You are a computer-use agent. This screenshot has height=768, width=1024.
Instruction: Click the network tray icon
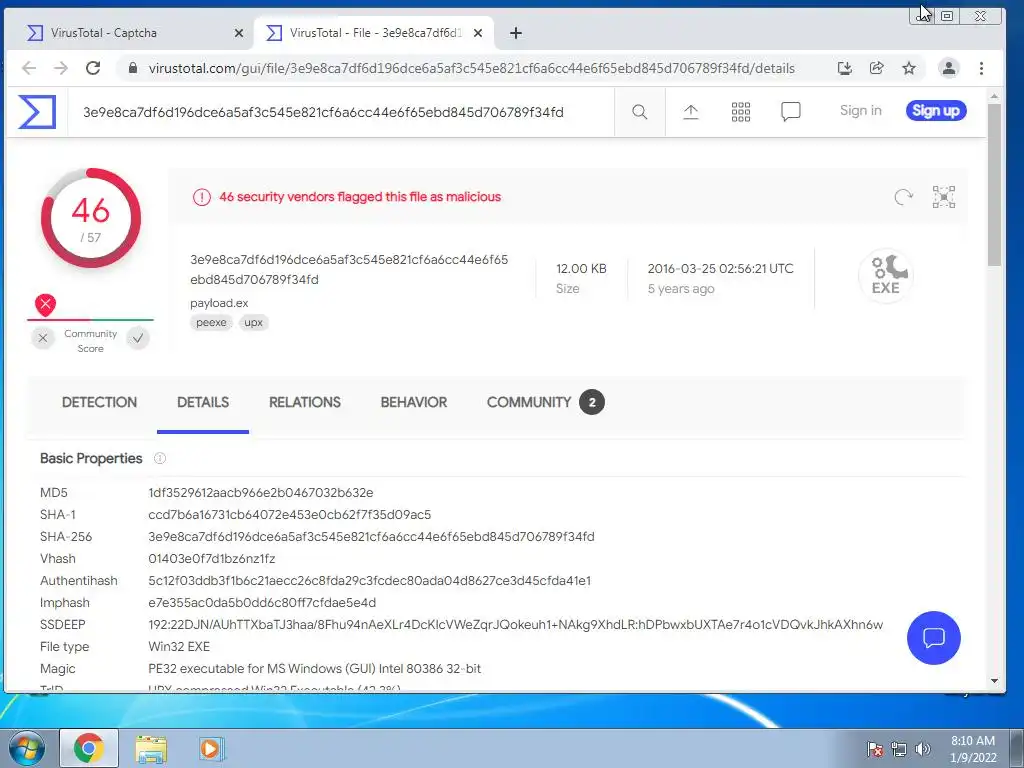[x=899, y=749]
